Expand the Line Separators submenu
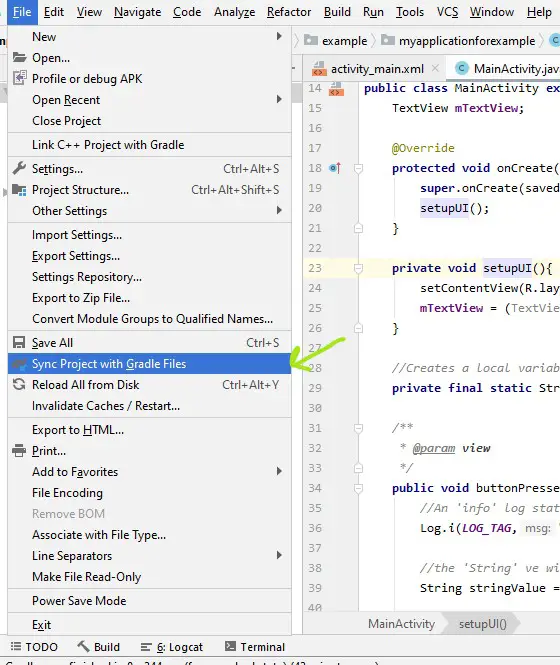Image resolution: width=560 pixels, height=665 pixels. 279,555
